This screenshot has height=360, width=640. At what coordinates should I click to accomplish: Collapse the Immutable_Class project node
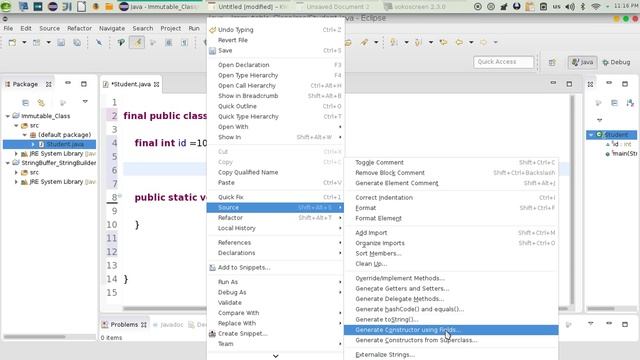point(8,116)
